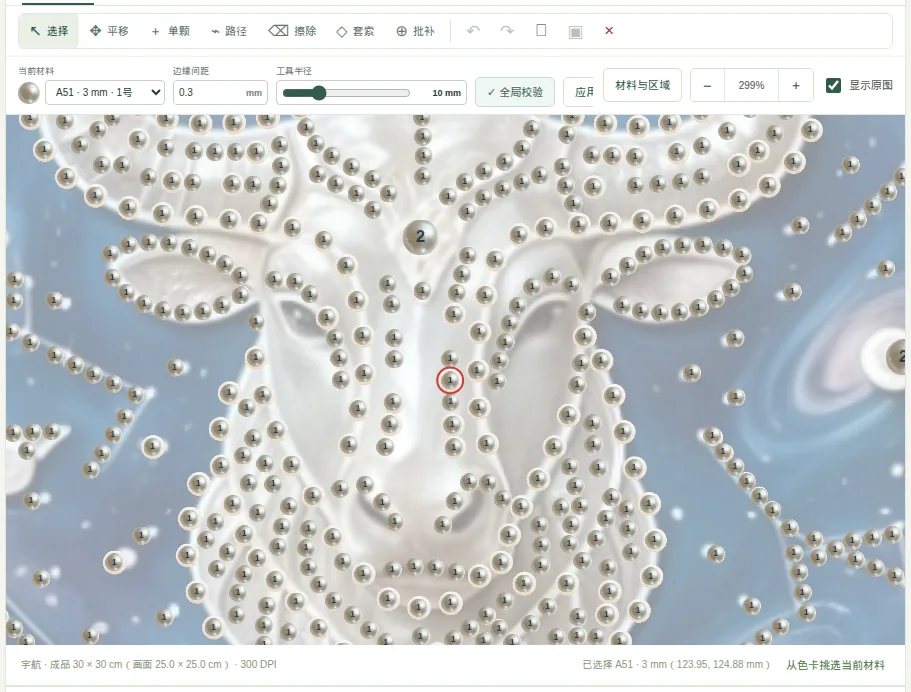Click 从色卡挑选当前材料 link
Screen dimensions: 911x692
click(835, 665)
